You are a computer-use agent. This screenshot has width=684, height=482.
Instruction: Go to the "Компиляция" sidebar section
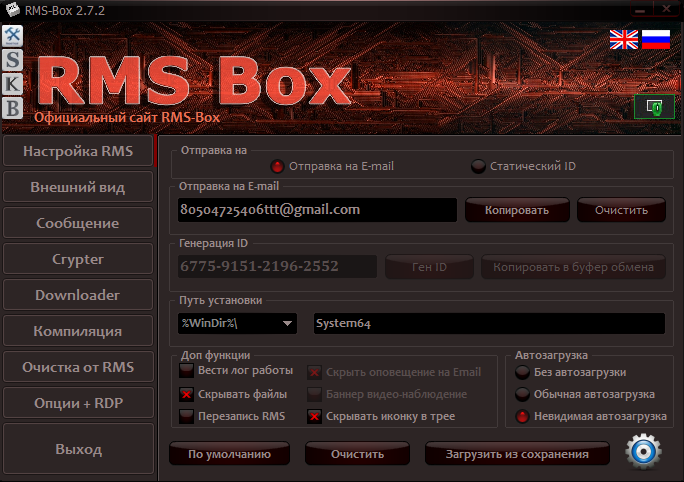[x=77, y=331]
